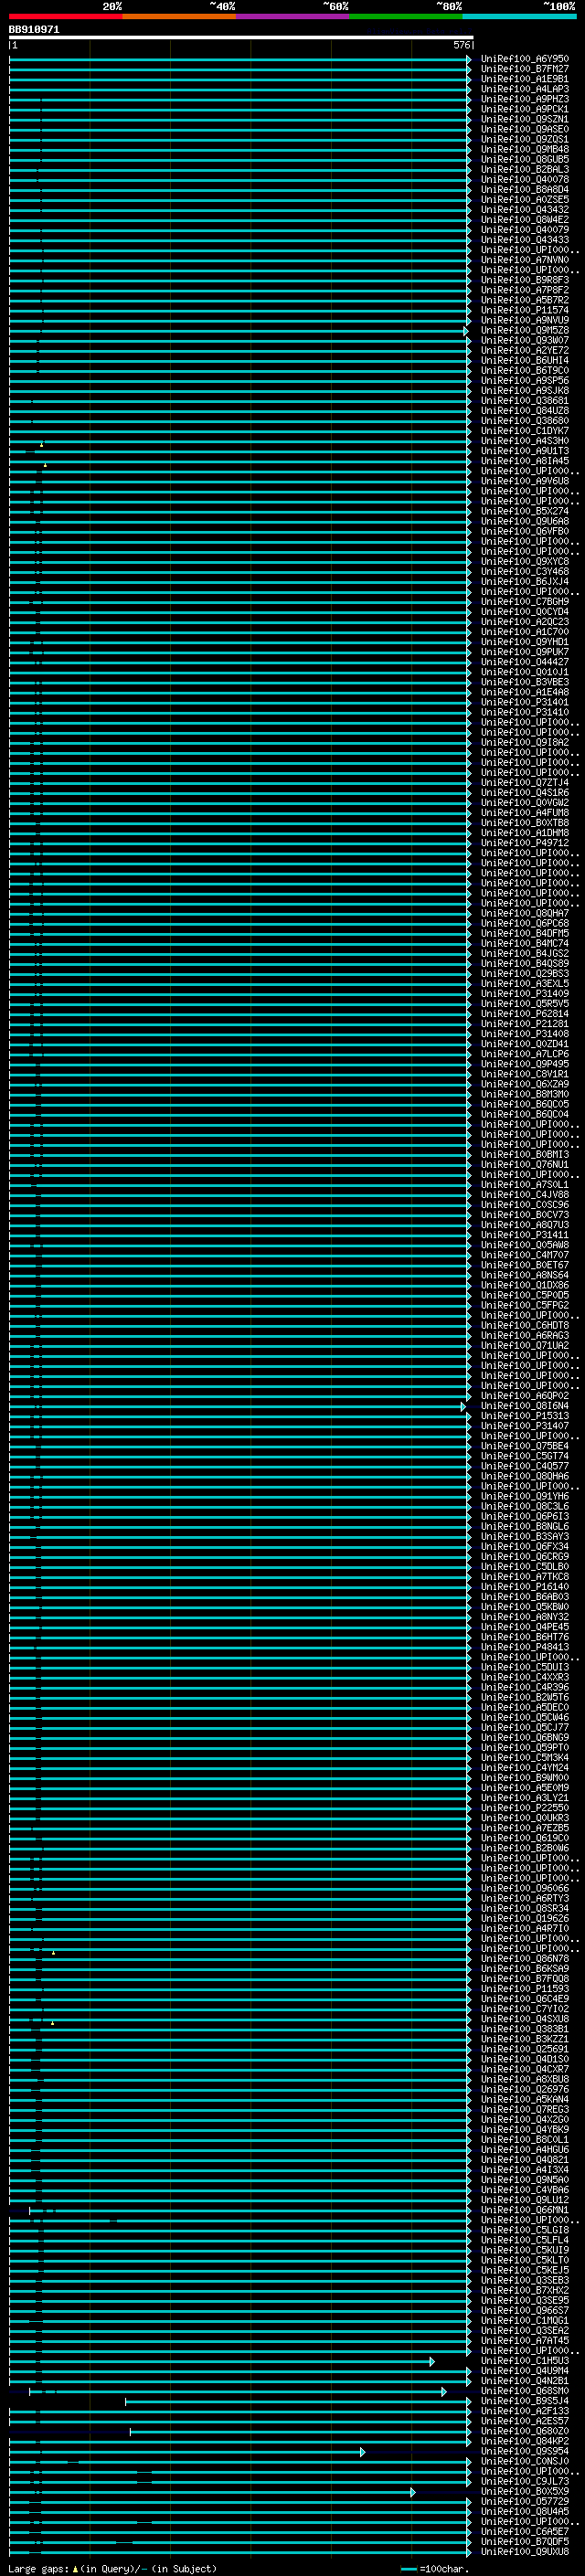Select the UniRef100_C1H5U3 label
The width and height of the screenshot is (585, 2576).
point(525,2361)
